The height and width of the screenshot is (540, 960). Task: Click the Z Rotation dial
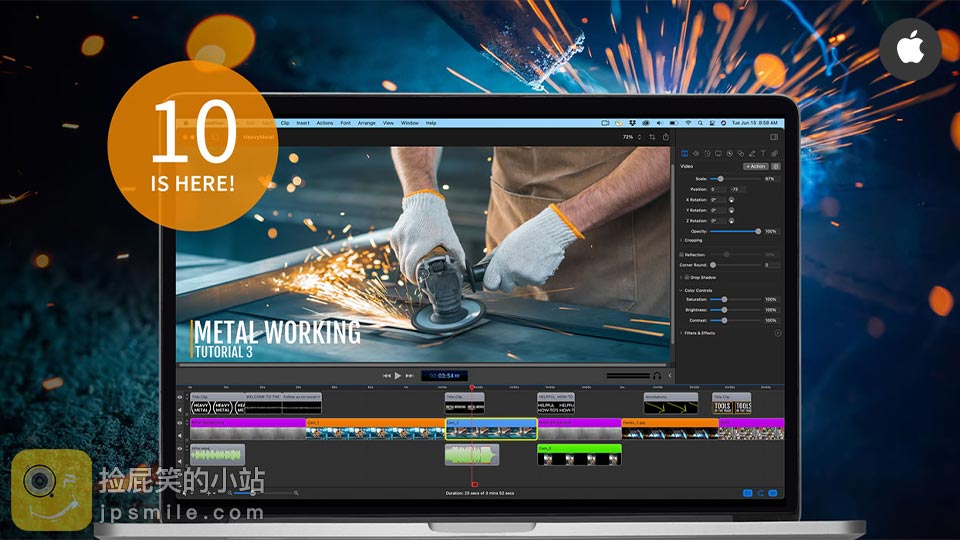click(731, 220)
